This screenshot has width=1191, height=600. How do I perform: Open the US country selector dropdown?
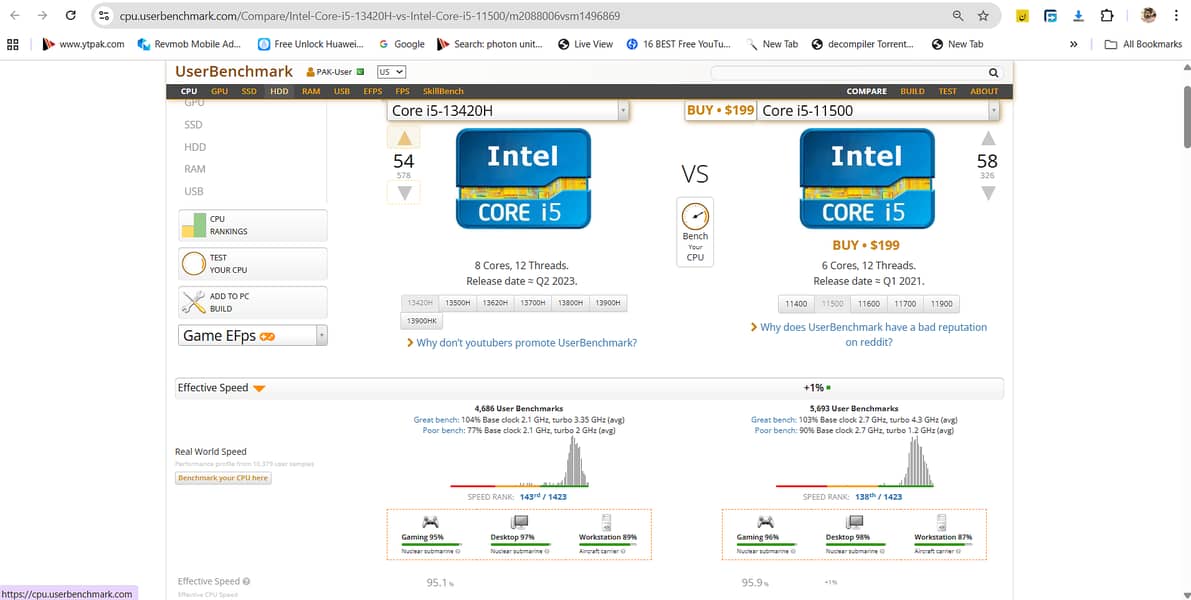[x=390, y=71]
